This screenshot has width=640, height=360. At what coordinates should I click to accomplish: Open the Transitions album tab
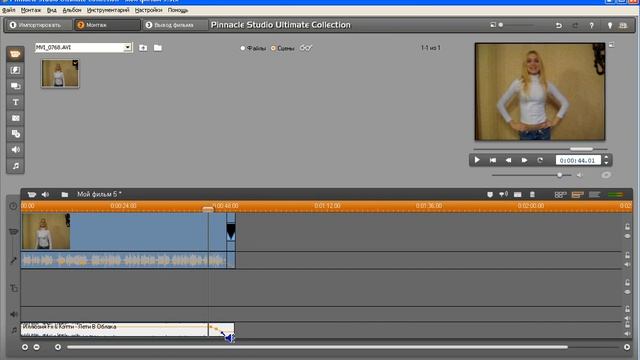pos(15,70)
